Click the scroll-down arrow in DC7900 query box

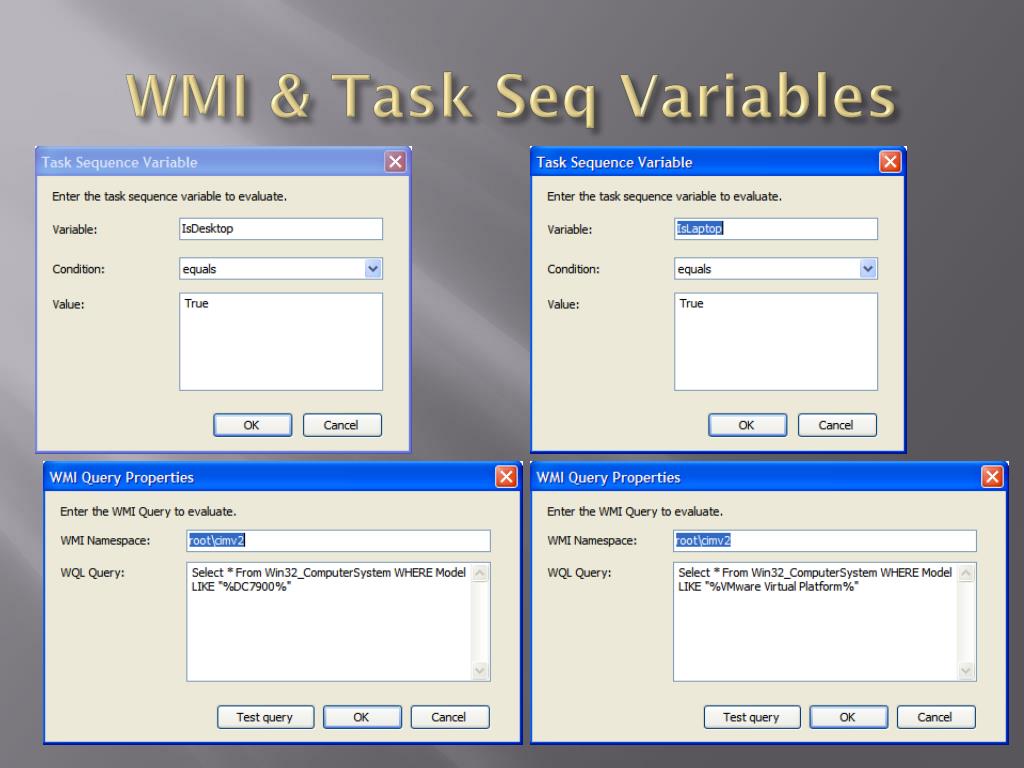(x=480, y=671)
